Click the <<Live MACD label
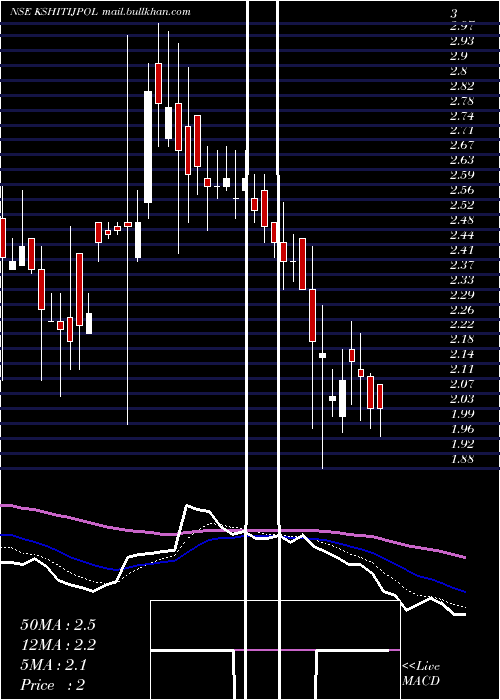 pyautogui.click(x=421, y=673)
